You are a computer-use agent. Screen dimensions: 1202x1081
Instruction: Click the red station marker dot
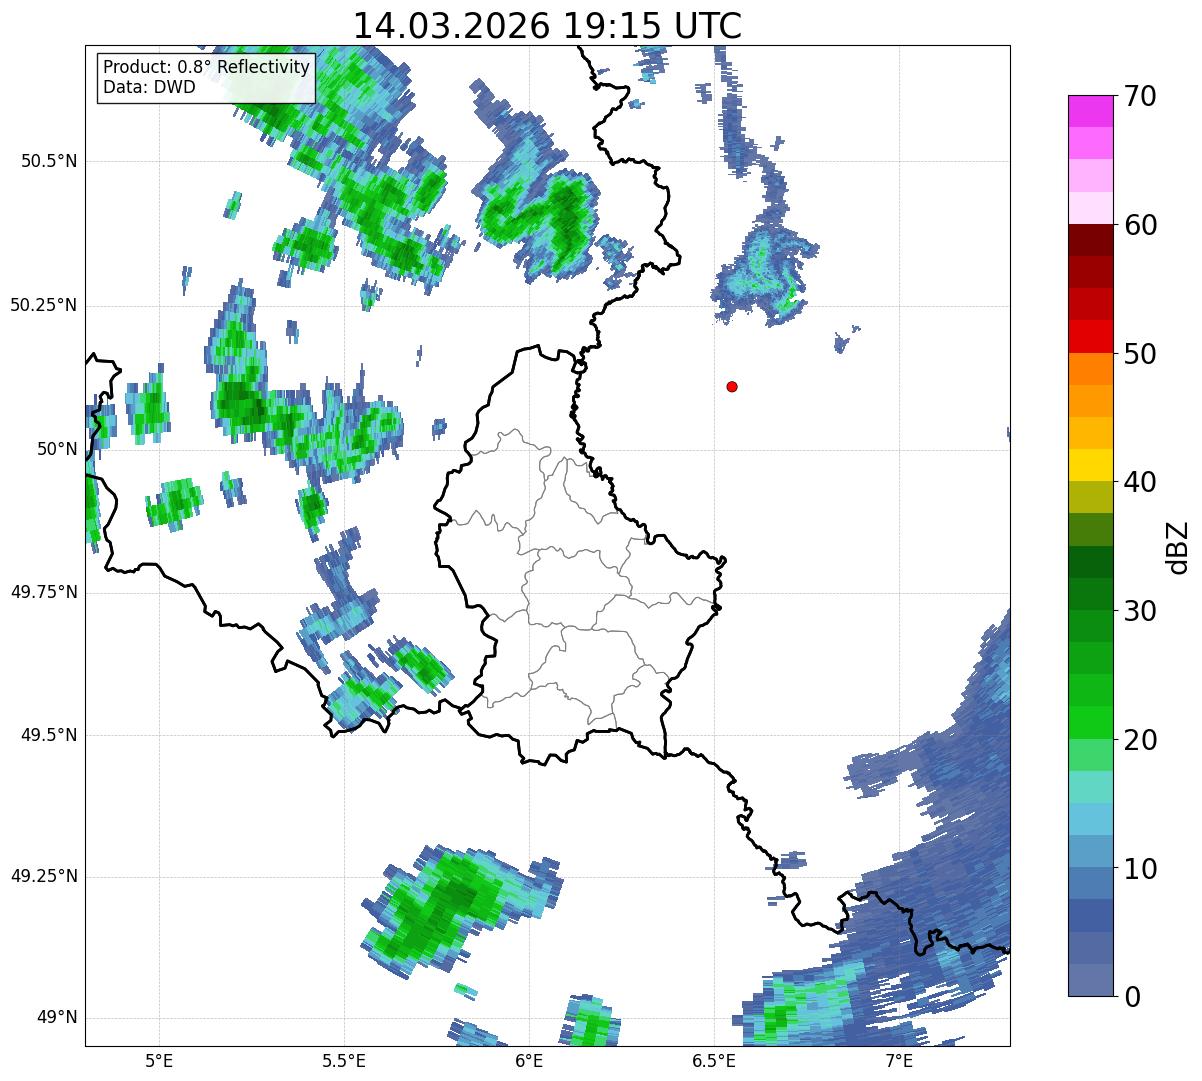(732, 386)
